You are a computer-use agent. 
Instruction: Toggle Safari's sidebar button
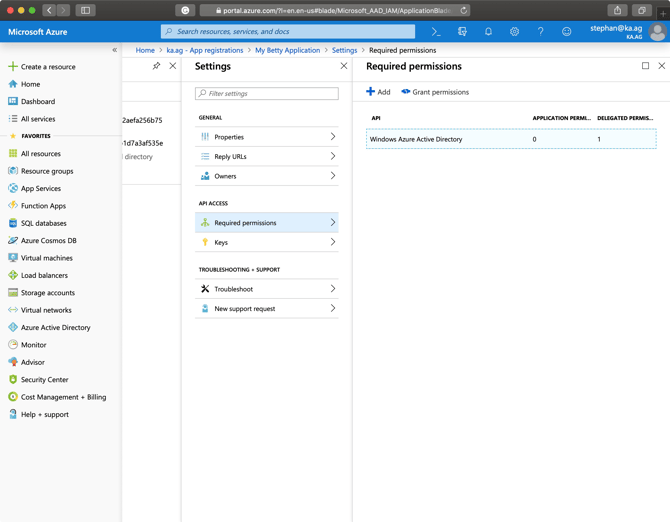tap(85, 10)
